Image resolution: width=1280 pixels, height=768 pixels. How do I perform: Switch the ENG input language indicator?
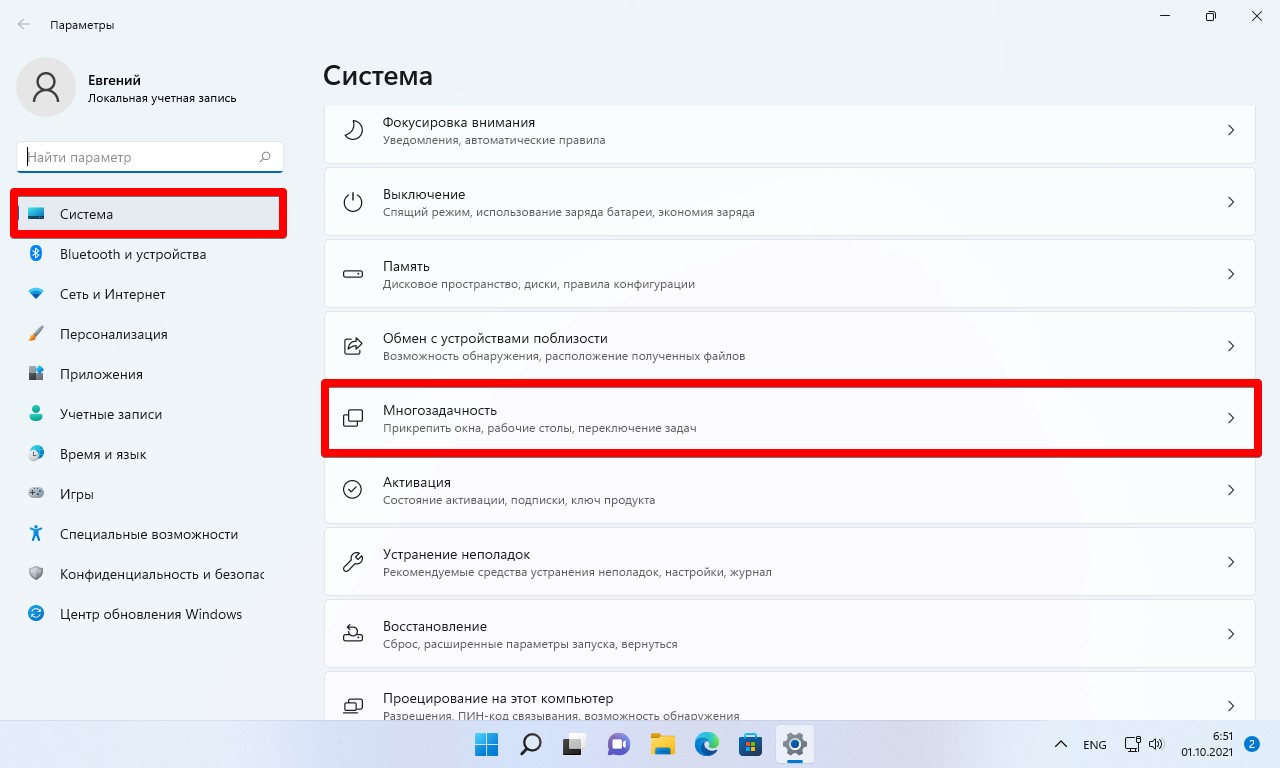point(1094,745)
